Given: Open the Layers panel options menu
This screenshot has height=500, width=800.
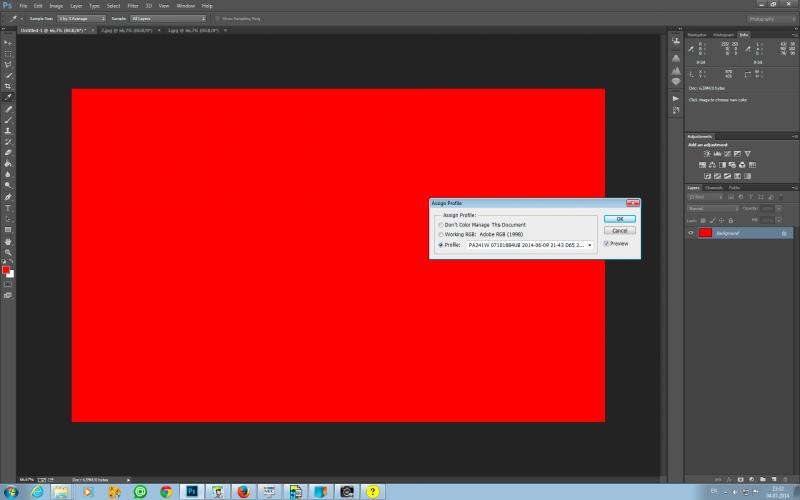Looking at the screenshot, I should coord(794,188).
